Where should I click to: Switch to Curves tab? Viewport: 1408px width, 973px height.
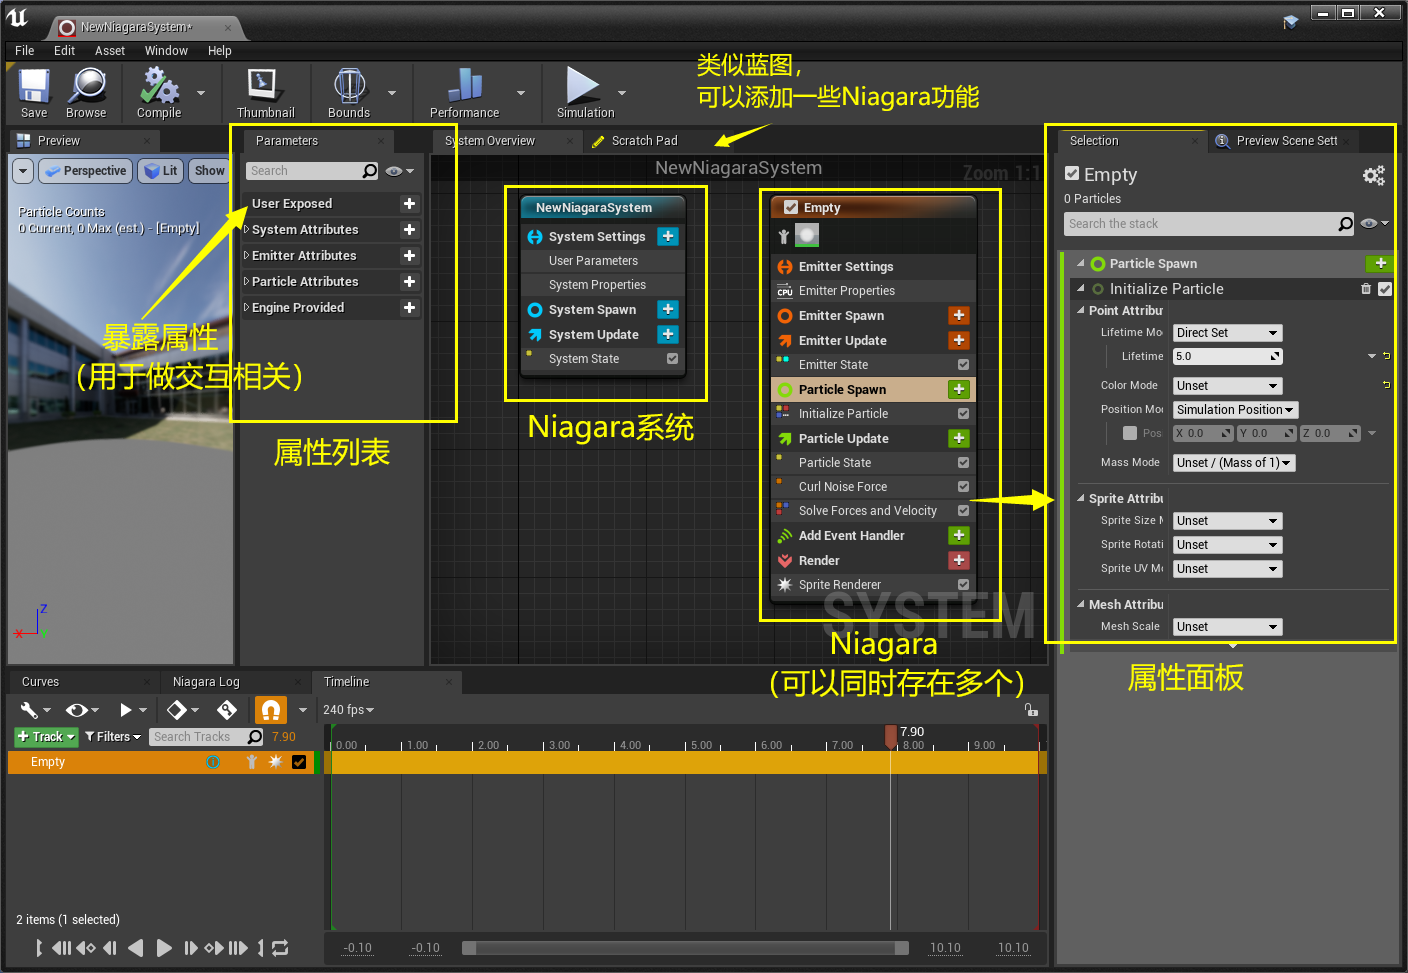click(40, 682)
